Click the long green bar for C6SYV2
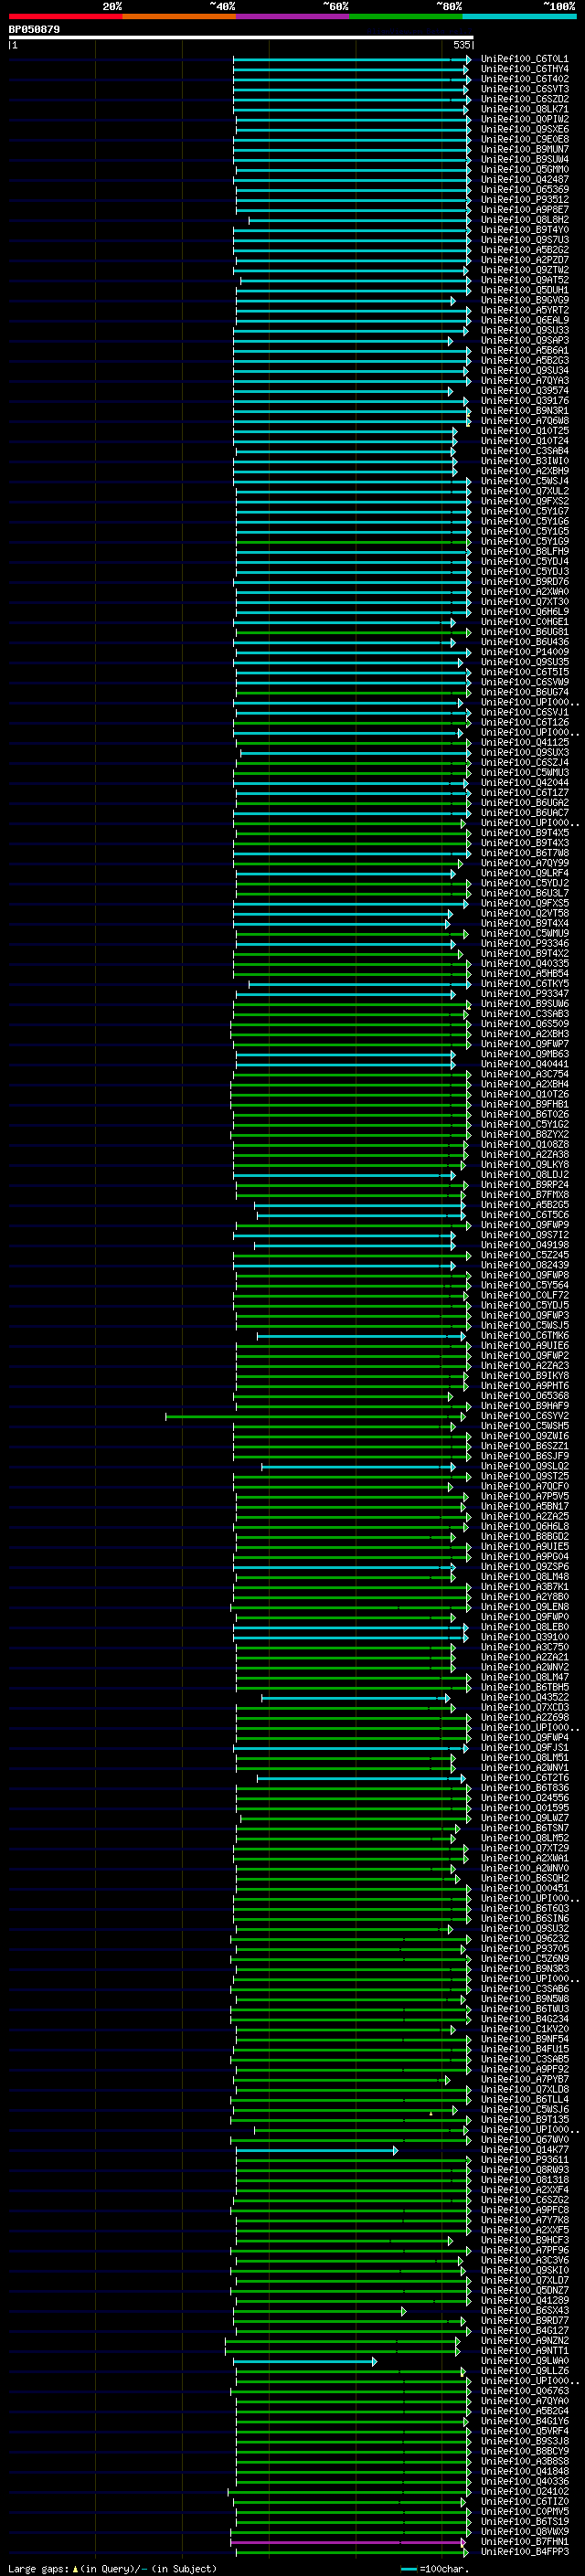This screenshot has height=2576, width=585. point(315,1416)
